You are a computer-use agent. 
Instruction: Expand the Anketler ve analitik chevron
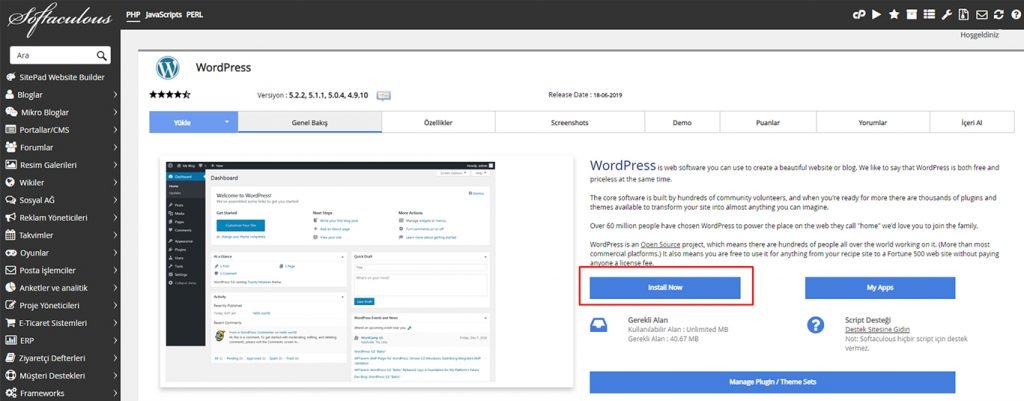pos(115,288)
